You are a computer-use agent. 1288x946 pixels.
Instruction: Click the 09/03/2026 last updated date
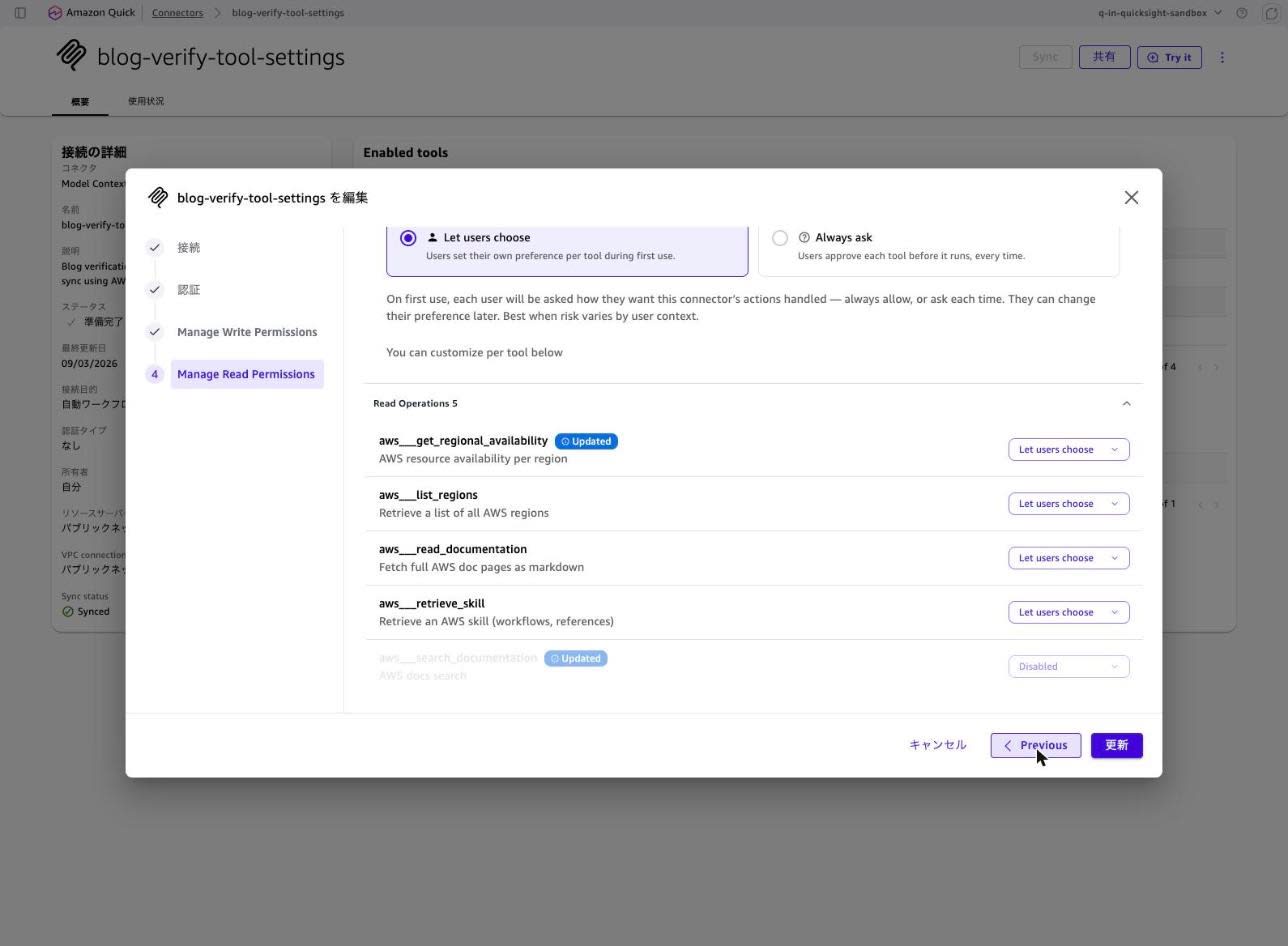pyautogui.click(x=89, y=364)
